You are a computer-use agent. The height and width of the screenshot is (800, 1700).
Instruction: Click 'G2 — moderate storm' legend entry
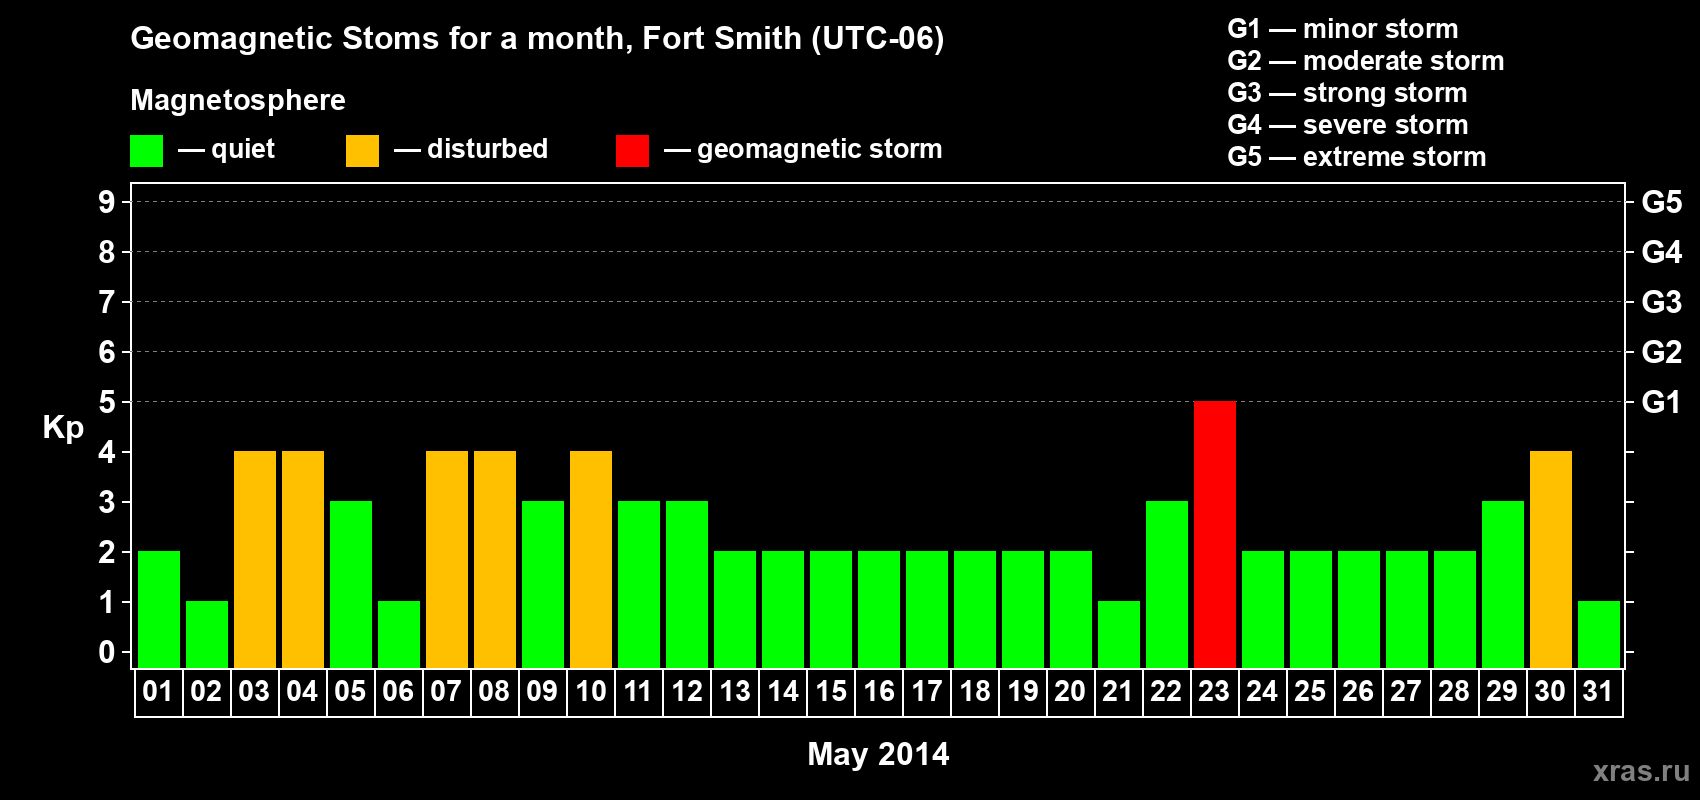click(x=1366, y=61)
